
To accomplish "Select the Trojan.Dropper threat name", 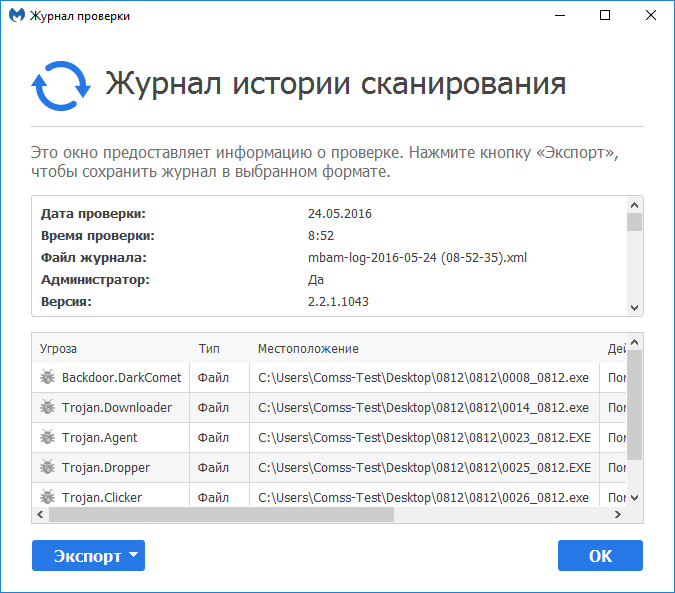I will pos(106,468).
